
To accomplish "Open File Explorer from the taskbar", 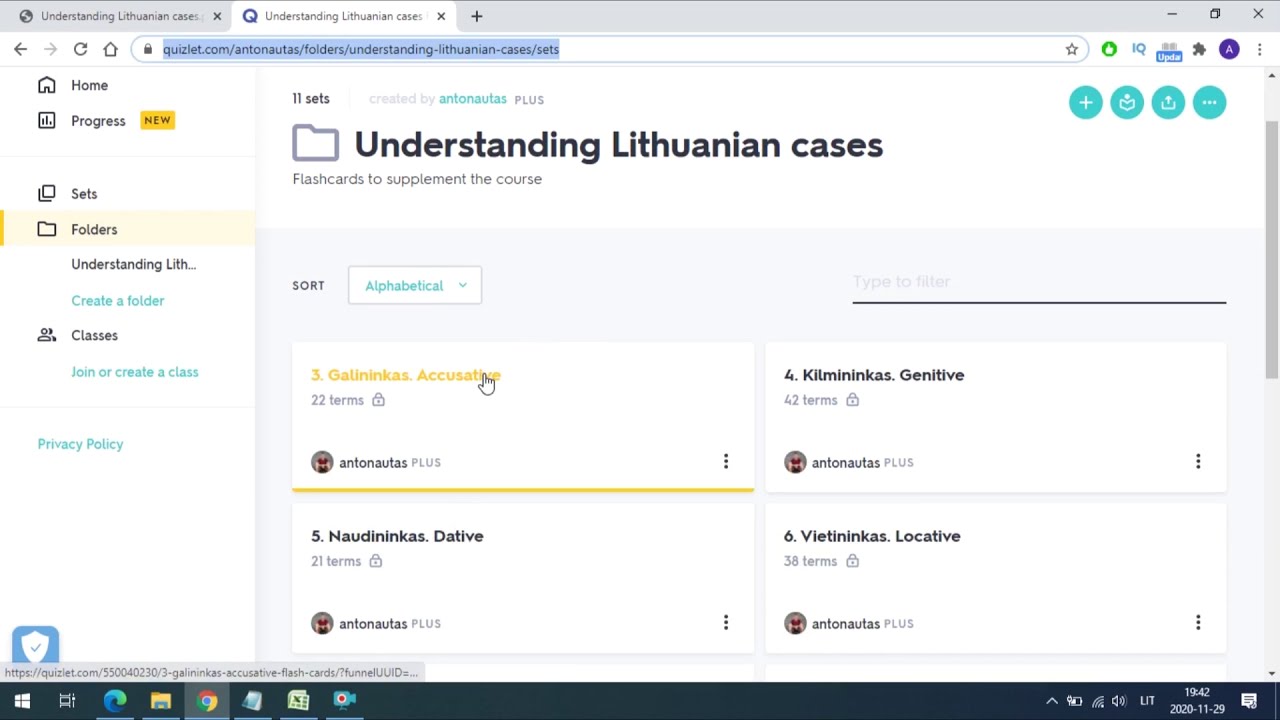I will tap(161, 701).
